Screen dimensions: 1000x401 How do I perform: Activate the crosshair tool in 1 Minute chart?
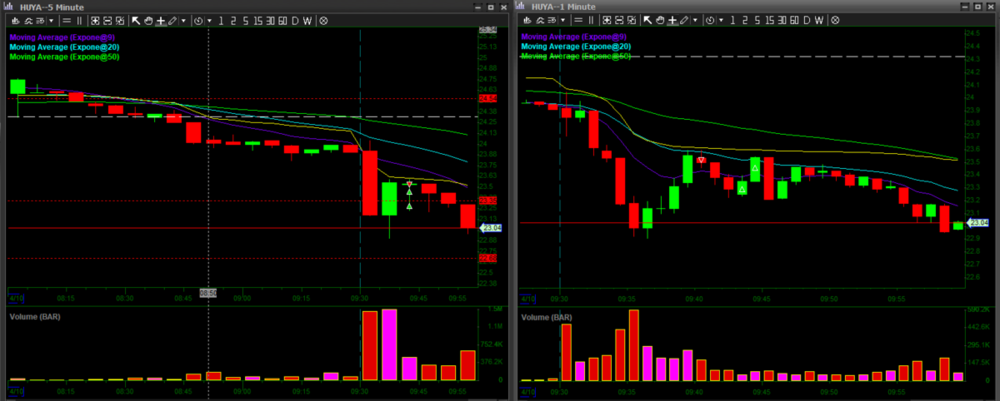click(x=672, y=21)
